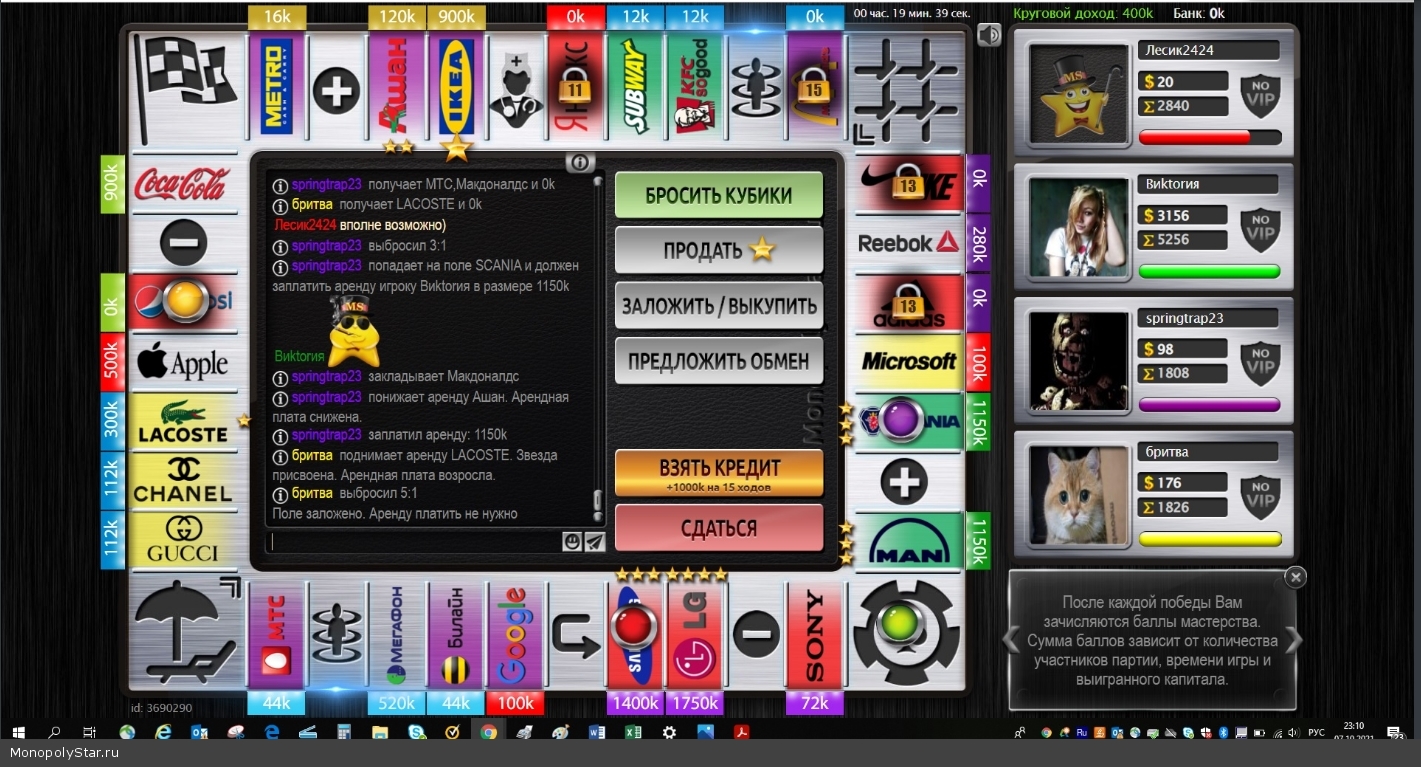Image resolution: width=1421 pixels, height=767 pixels.
Task: Open springtrap23 player avatar
Action: point(1079,361)
